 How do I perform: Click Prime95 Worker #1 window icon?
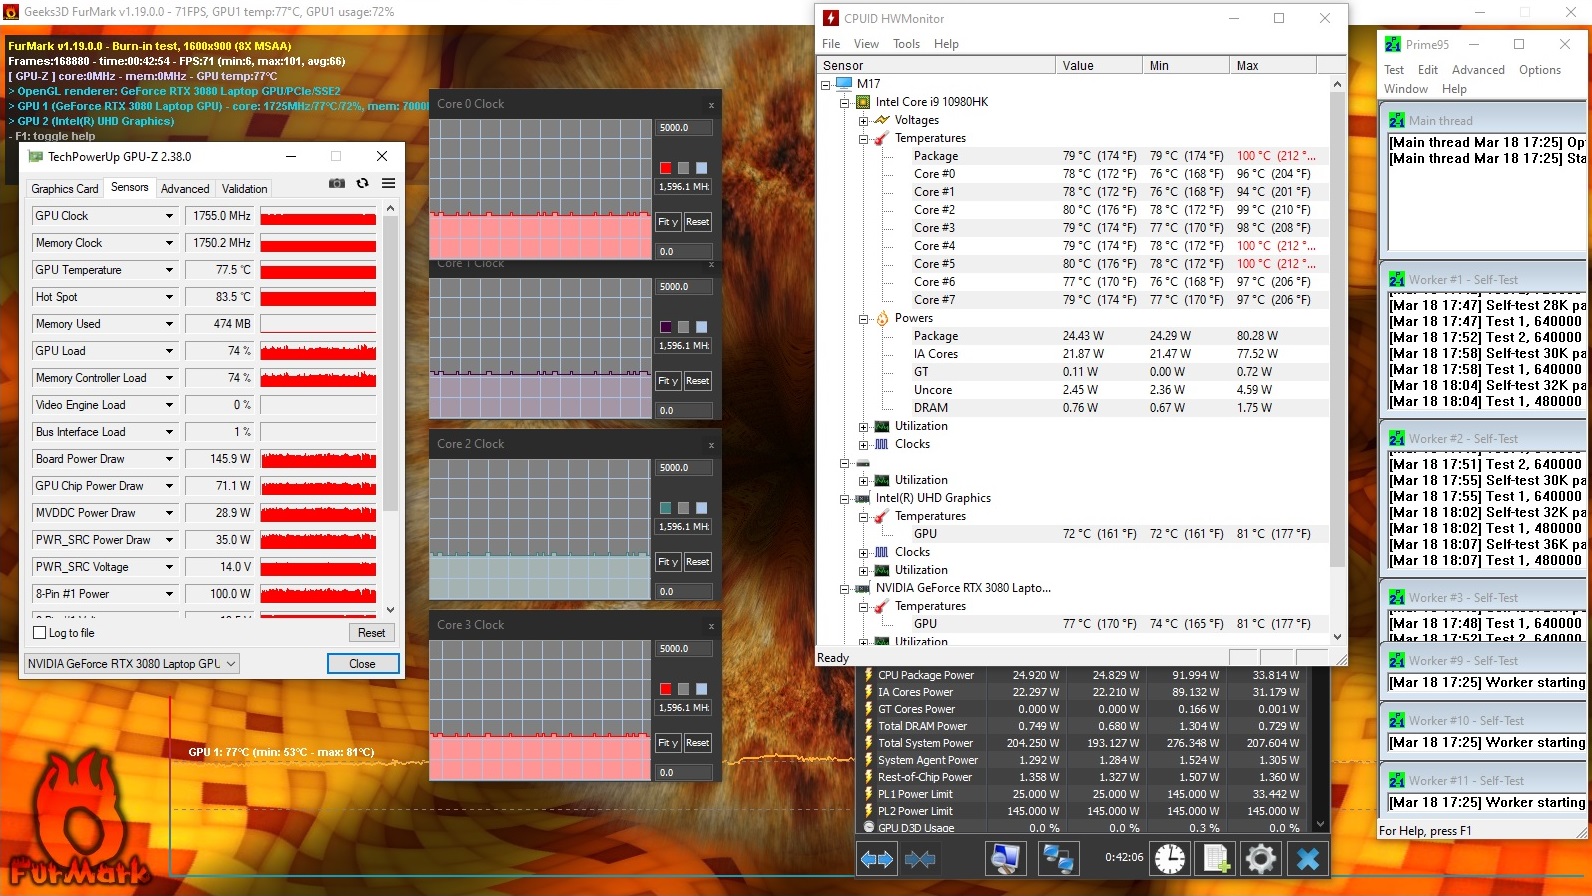1397,279
